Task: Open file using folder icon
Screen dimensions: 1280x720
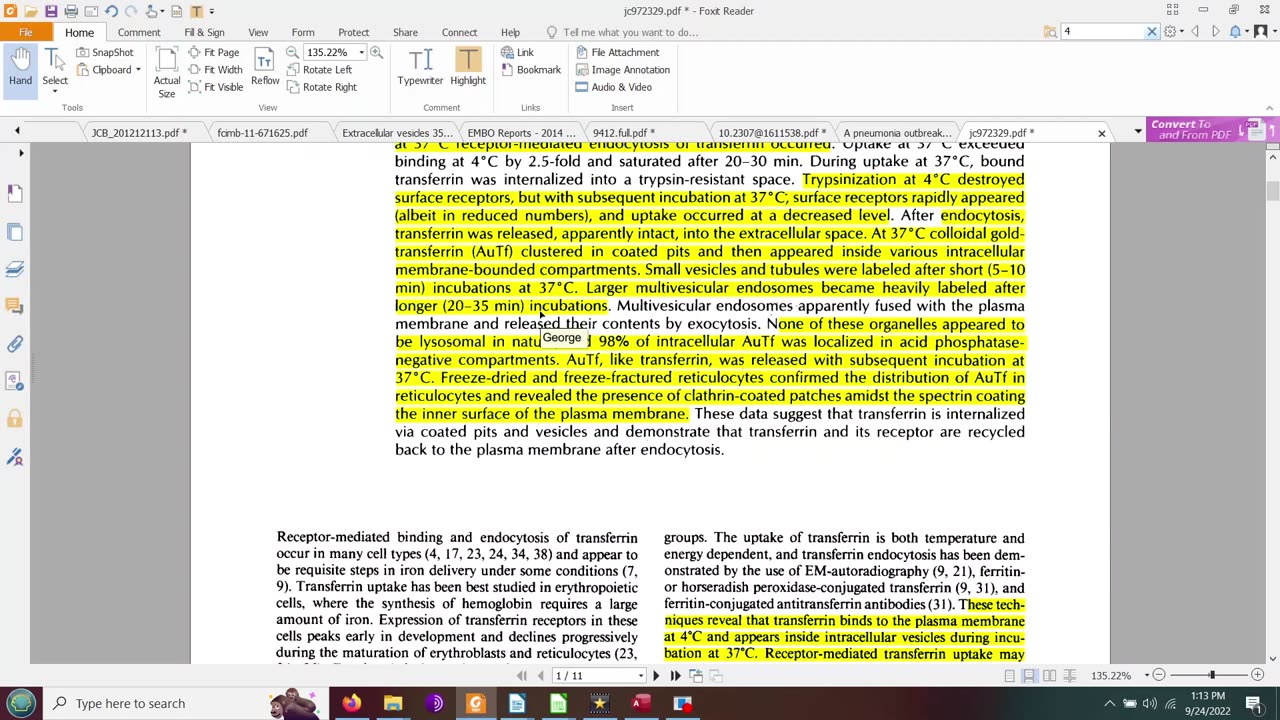Action: (x=31, y=11)
